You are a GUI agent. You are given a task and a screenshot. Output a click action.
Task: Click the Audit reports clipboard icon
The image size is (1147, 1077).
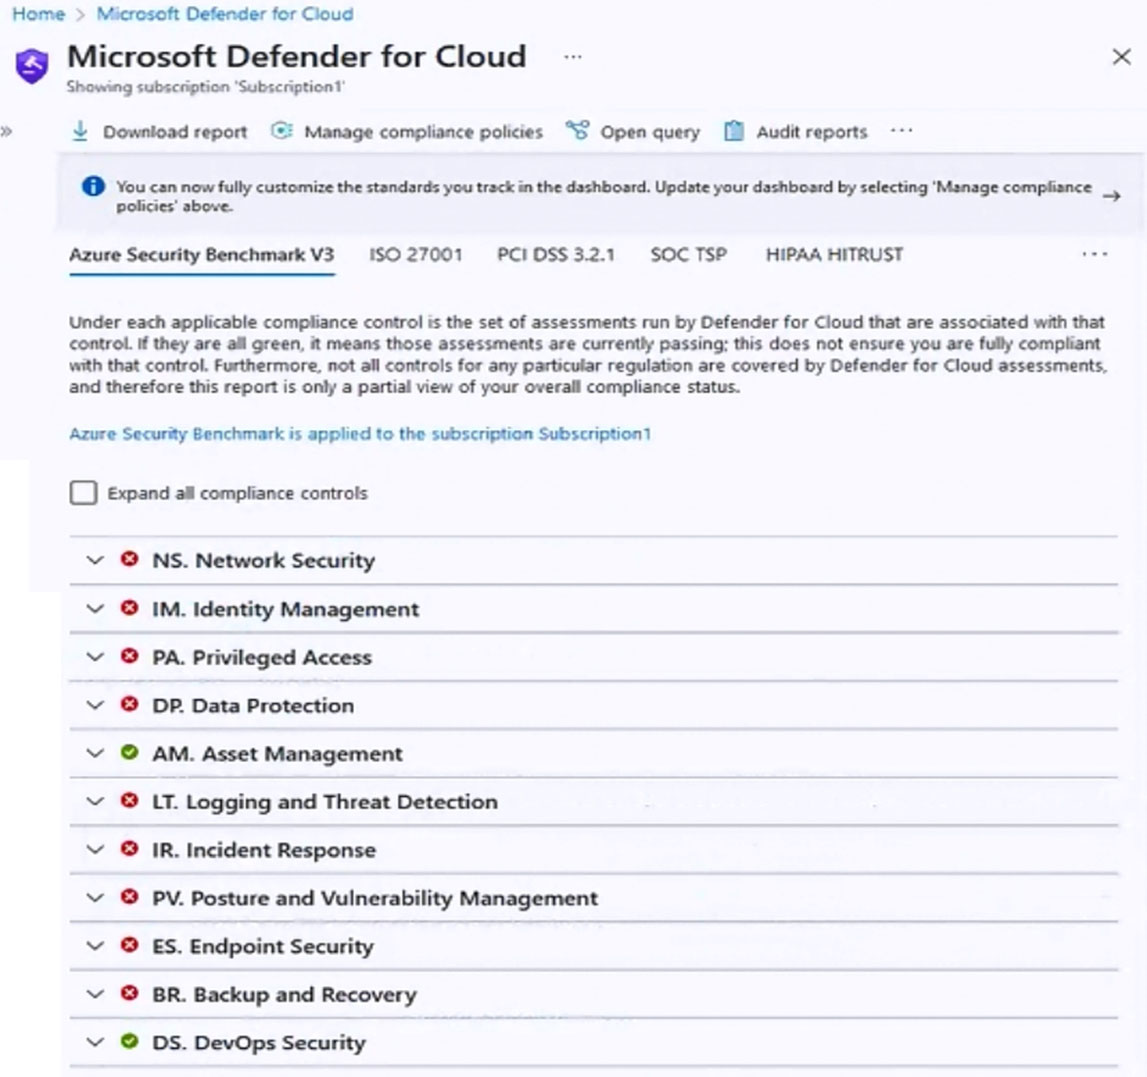(734, 131)
